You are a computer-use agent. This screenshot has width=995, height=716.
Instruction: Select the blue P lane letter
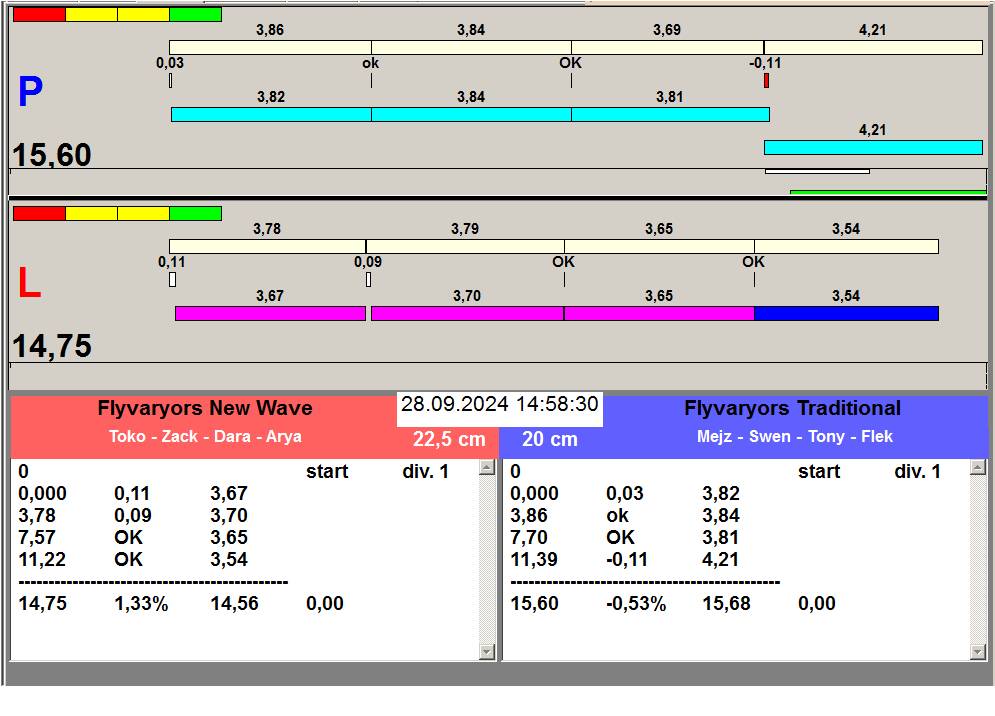click(30, 93)
